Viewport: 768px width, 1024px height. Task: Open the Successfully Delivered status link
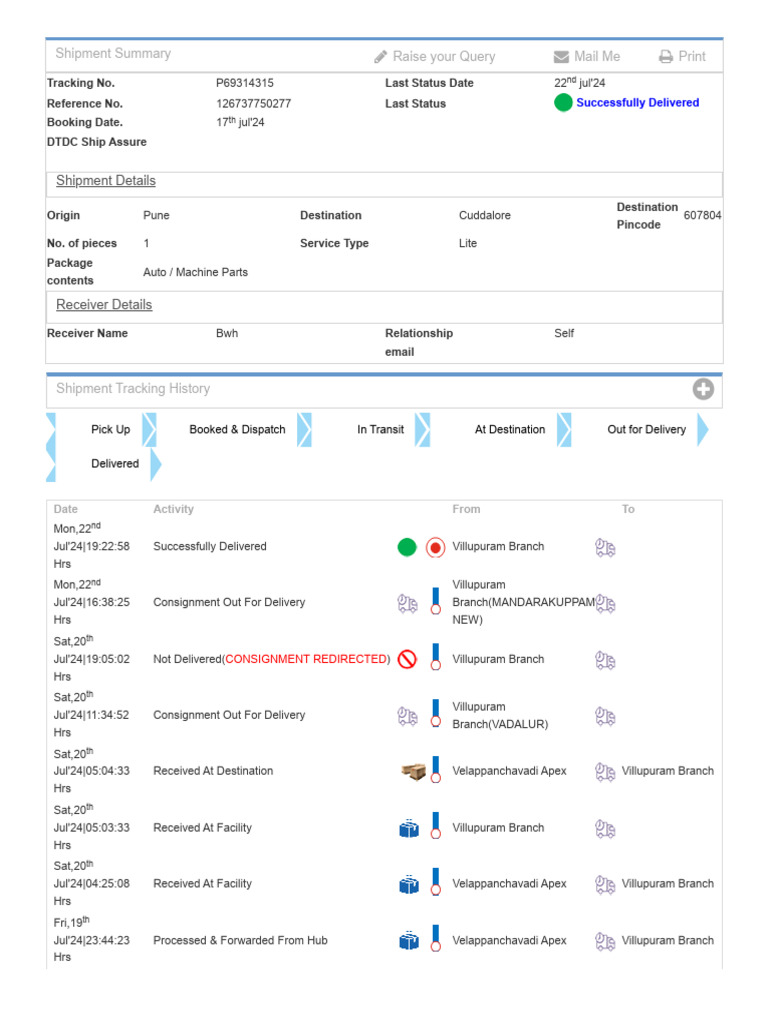637,103
